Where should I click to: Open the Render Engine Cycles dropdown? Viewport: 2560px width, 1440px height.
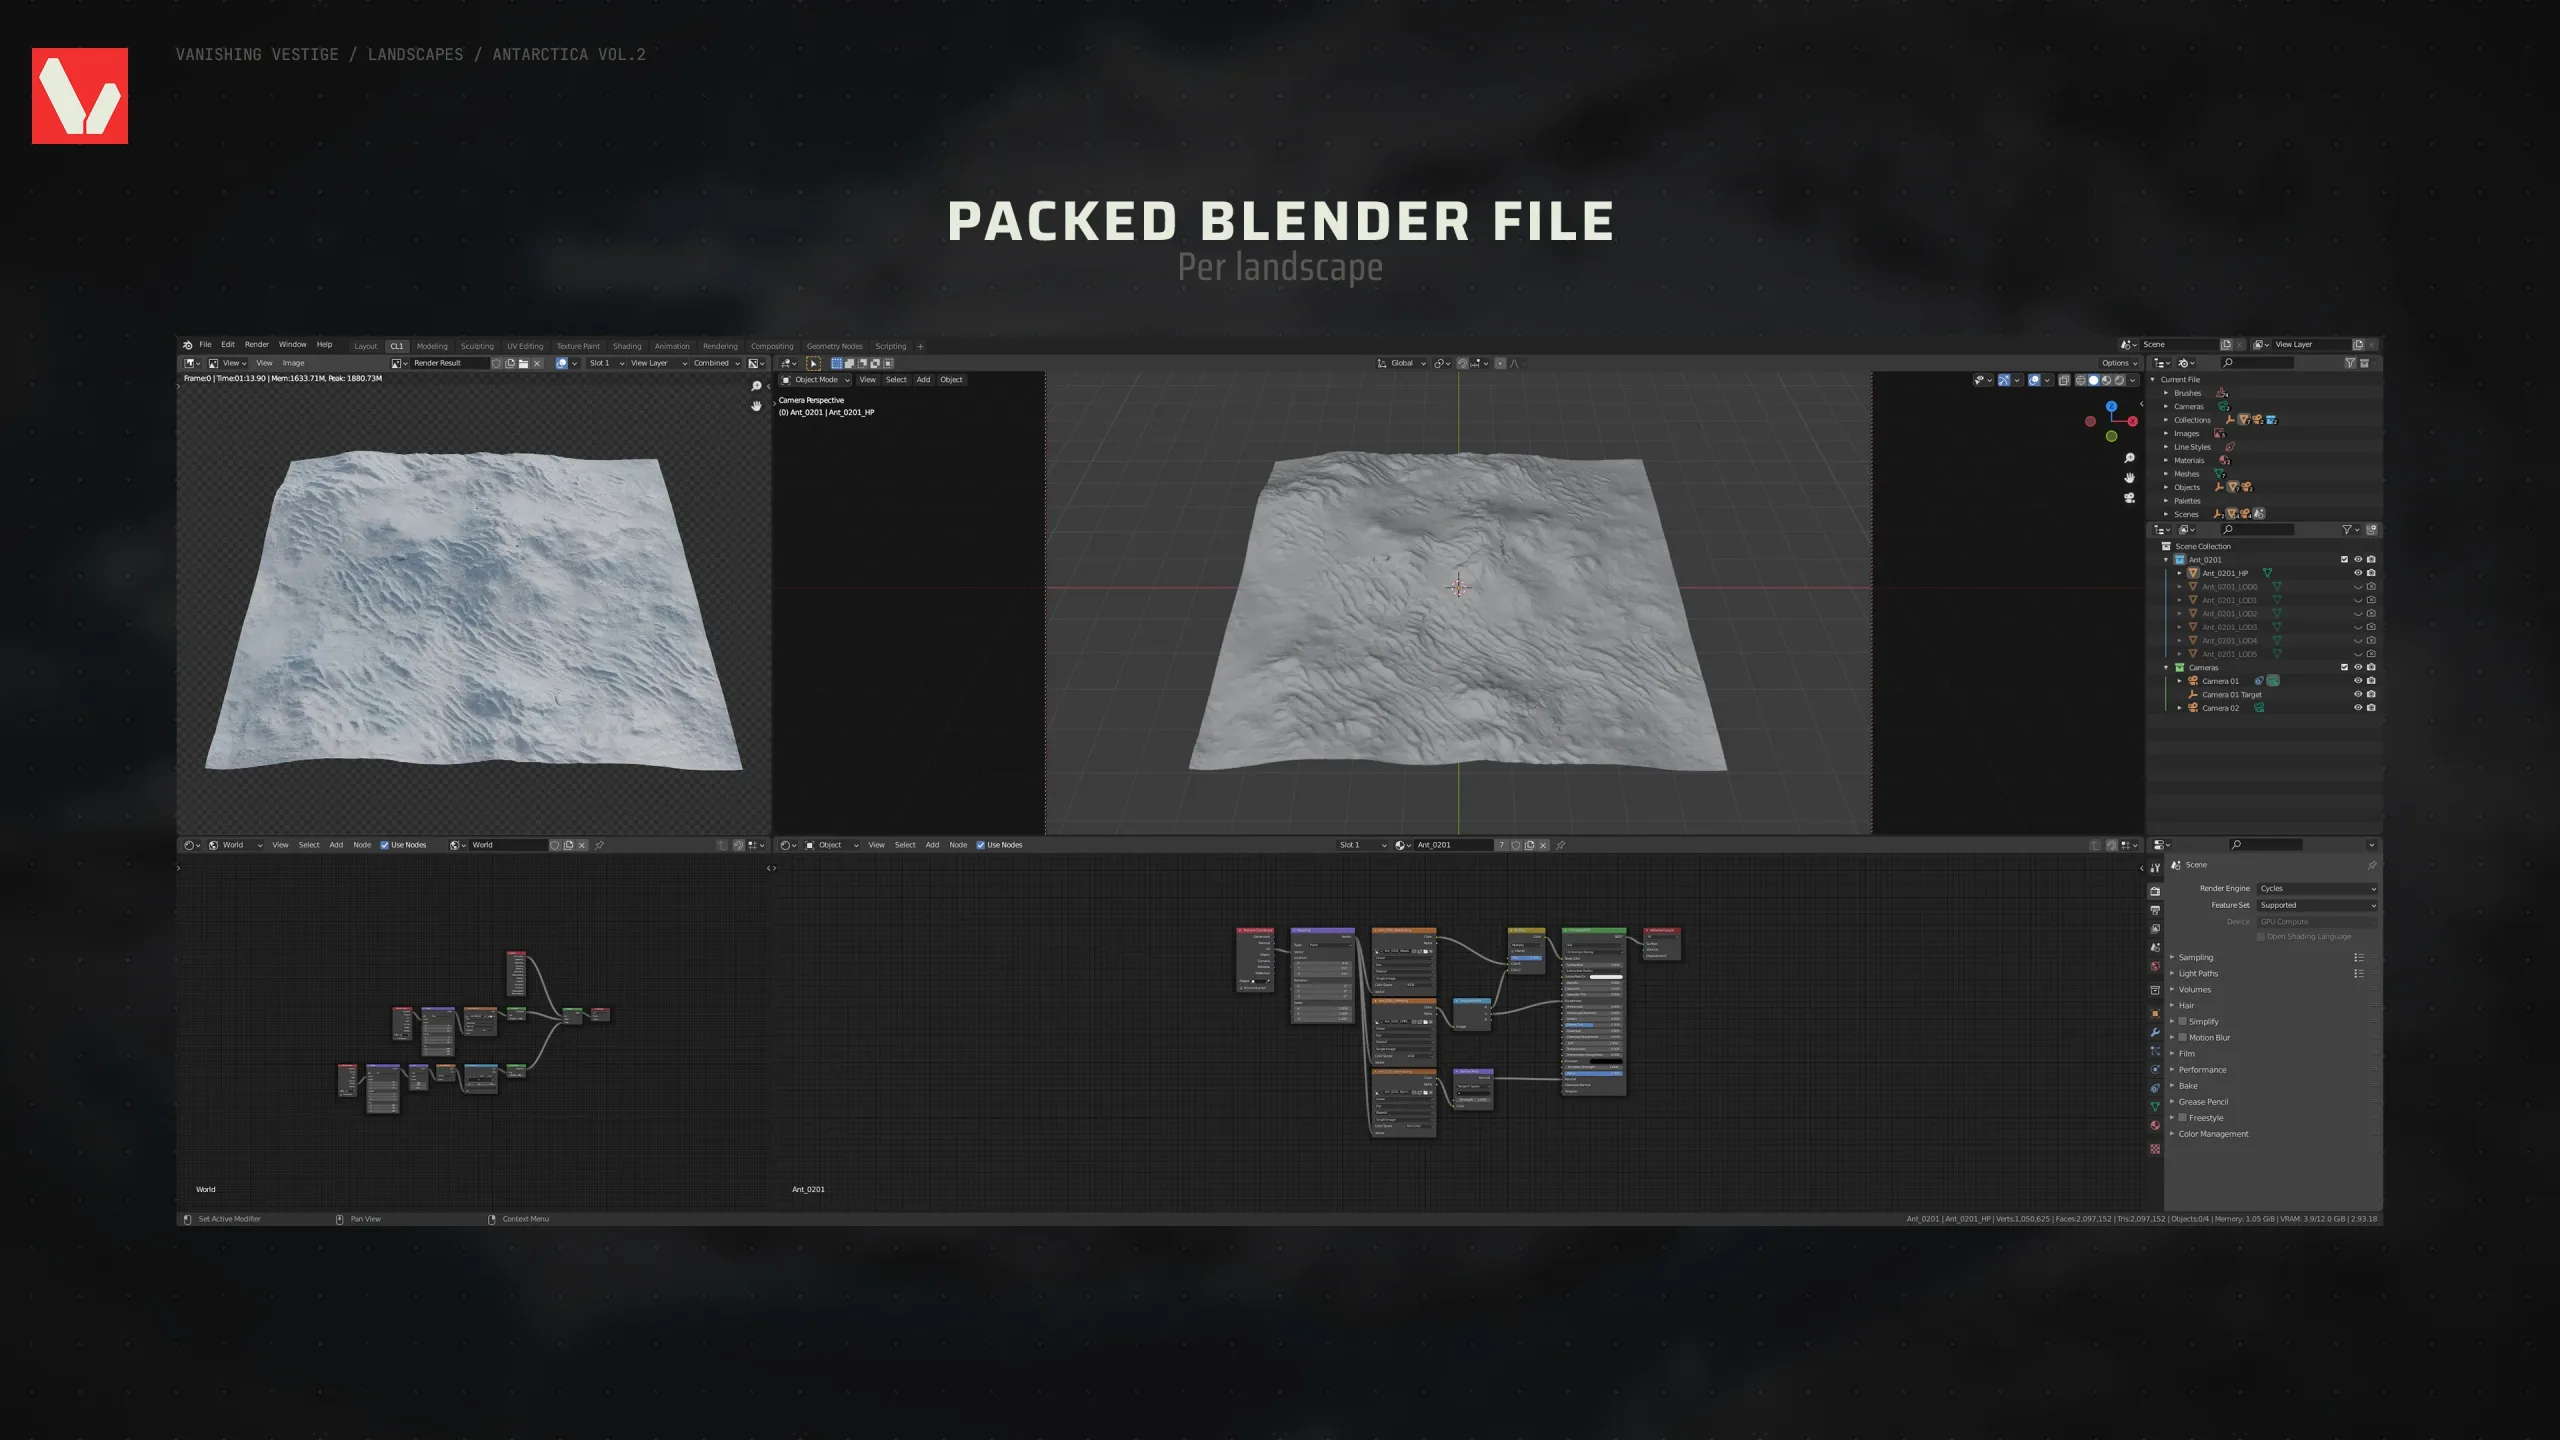2317,889
